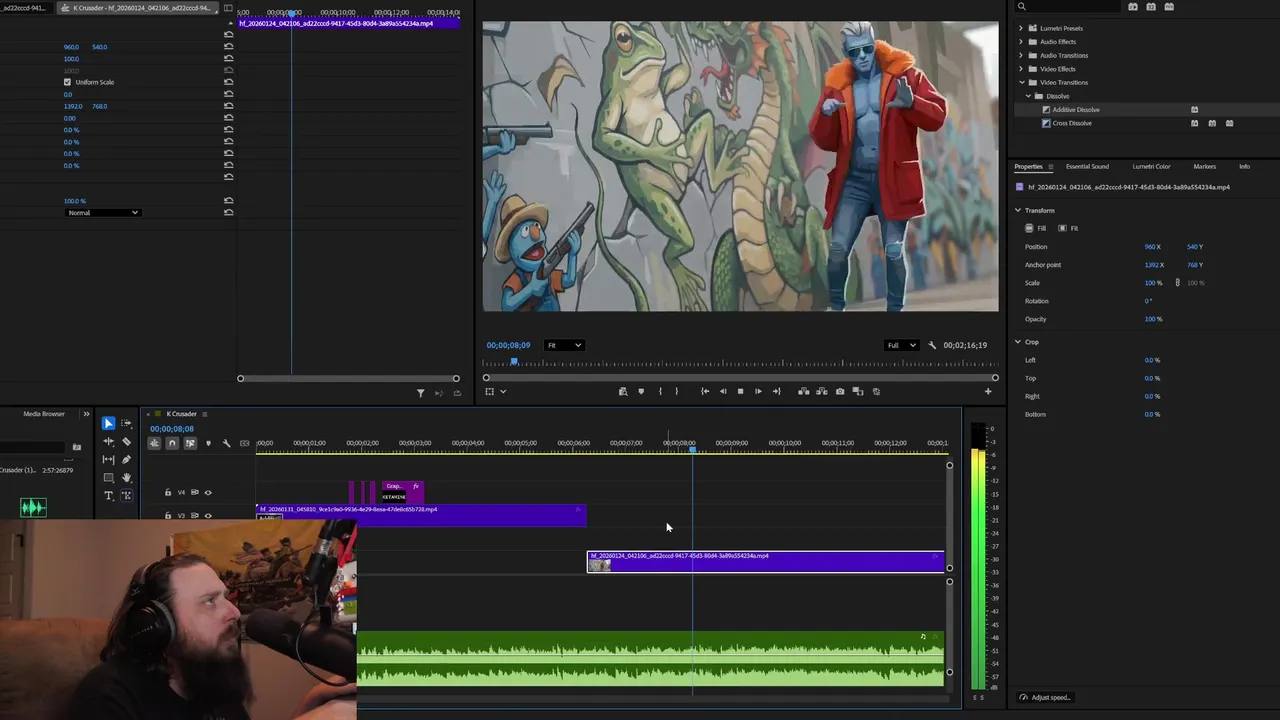Open the Info tab
The width and height of the screenshot is (1280, 720).
pyautogui.click(x=1244, y=166)
